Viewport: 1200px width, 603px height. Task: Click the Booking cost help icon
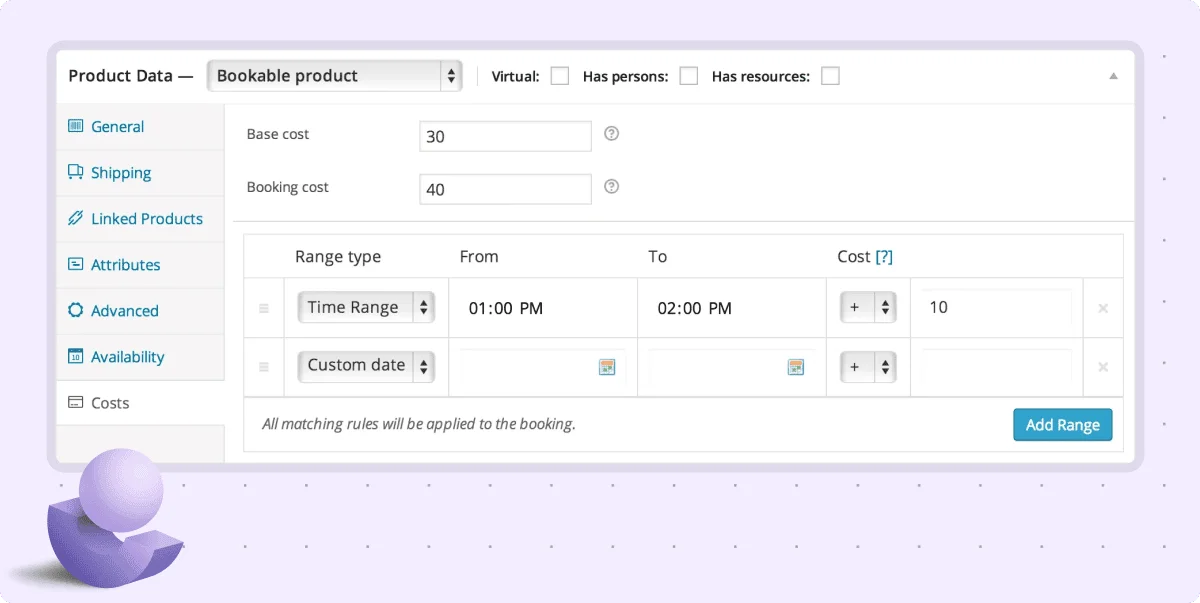612,186
